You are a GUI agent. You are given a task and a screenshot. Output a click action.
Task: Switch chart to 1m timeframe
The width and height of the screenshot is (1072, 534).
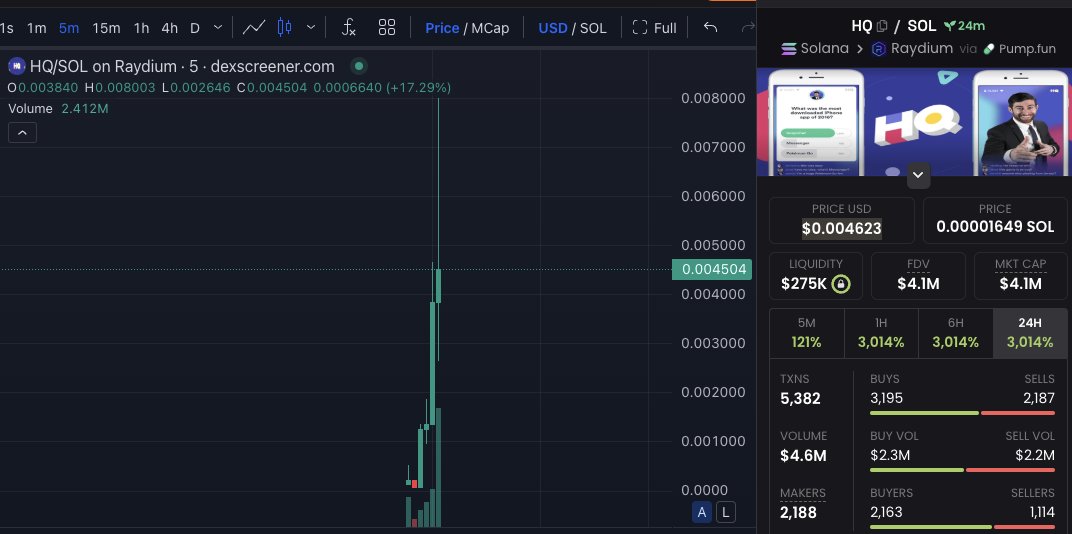coord(36,28)
